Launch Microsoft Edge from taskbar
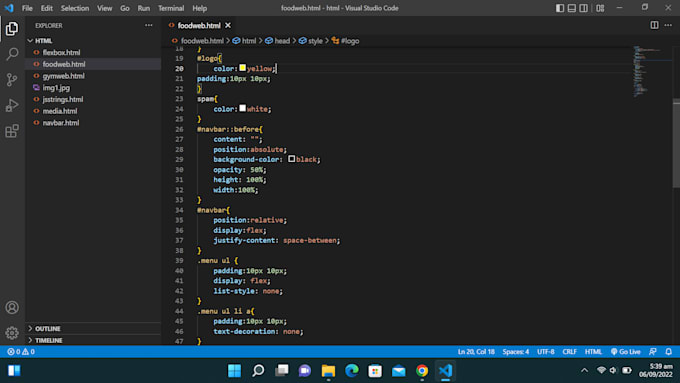Screen dimensions: 680x383 (352, 370)
